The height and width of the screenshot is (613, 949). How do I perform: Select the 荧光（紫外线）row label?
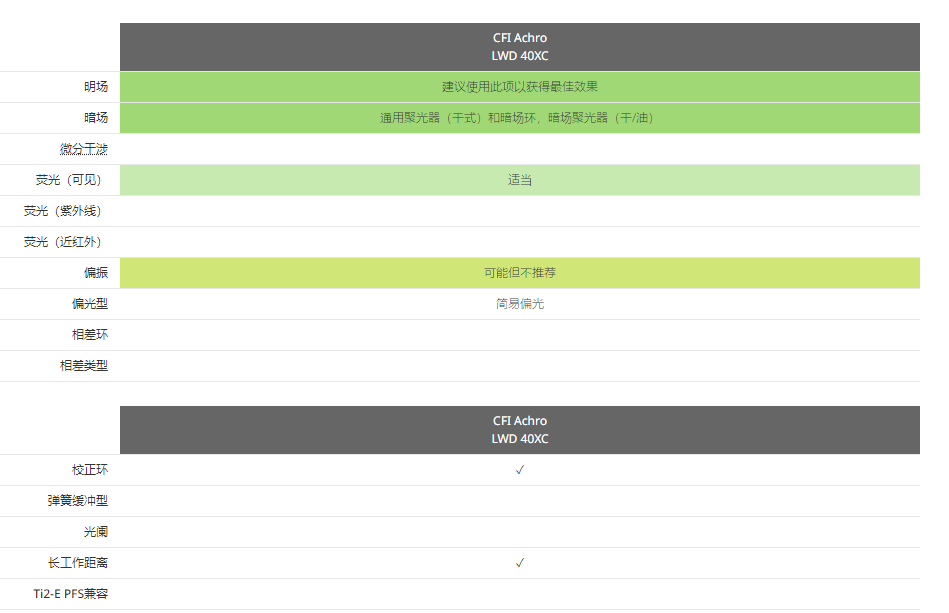pyautogui.click(x=62, y=211)
